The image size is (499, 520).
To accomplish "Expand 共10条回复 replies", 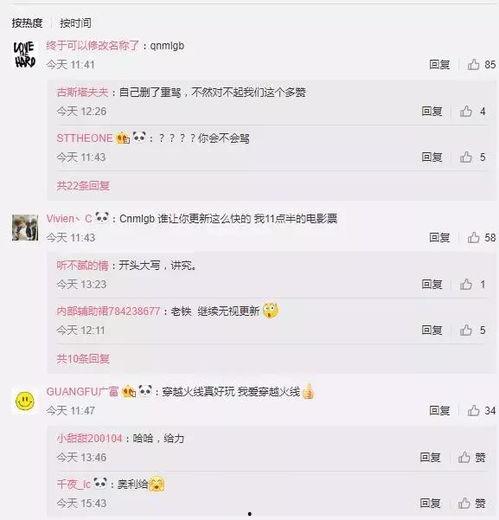I will point(83,359).
